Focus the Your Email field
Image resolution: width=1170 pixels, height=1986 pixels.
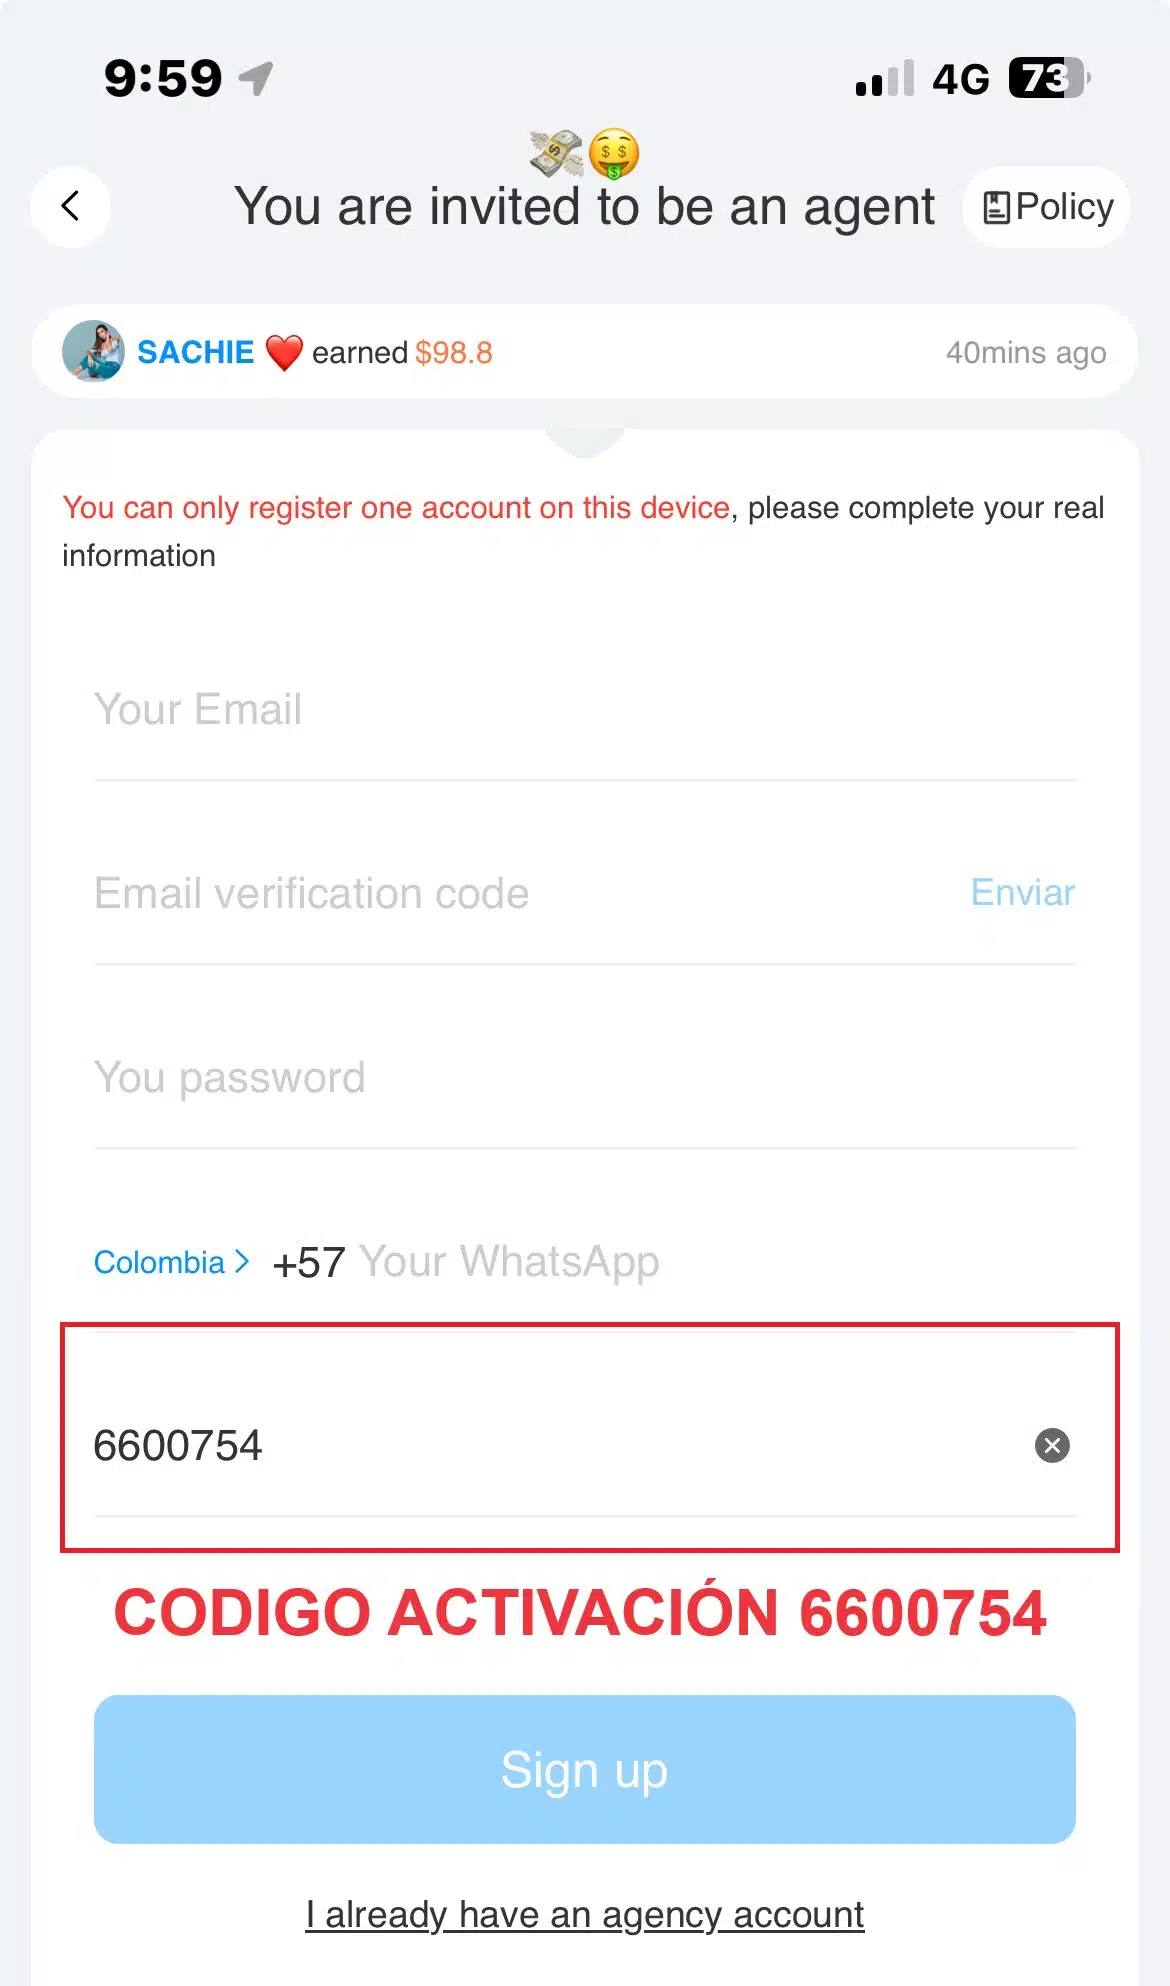[x=585, y=710]
